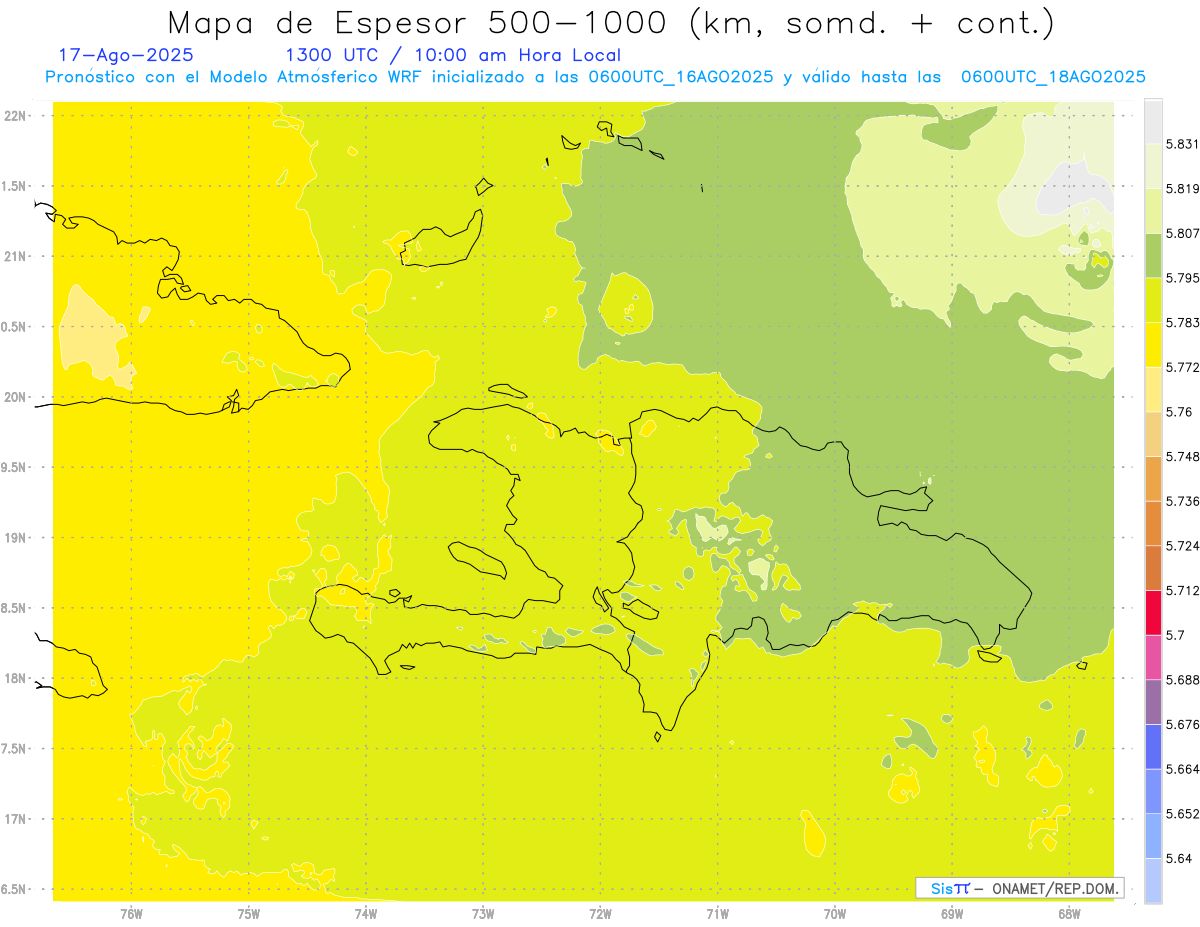Select the colorbar value 5.676

[x=1183, y=724]
